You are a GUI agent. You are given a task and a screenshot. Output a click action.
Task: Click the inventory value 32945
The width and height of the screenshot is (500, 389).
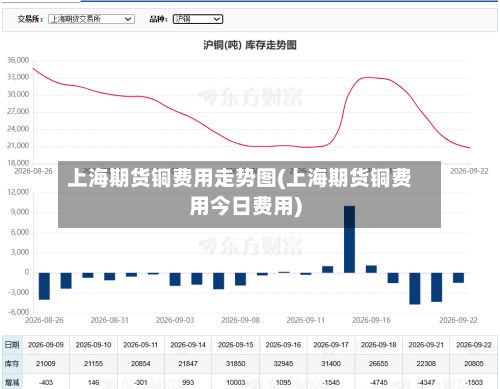point(283,364)
